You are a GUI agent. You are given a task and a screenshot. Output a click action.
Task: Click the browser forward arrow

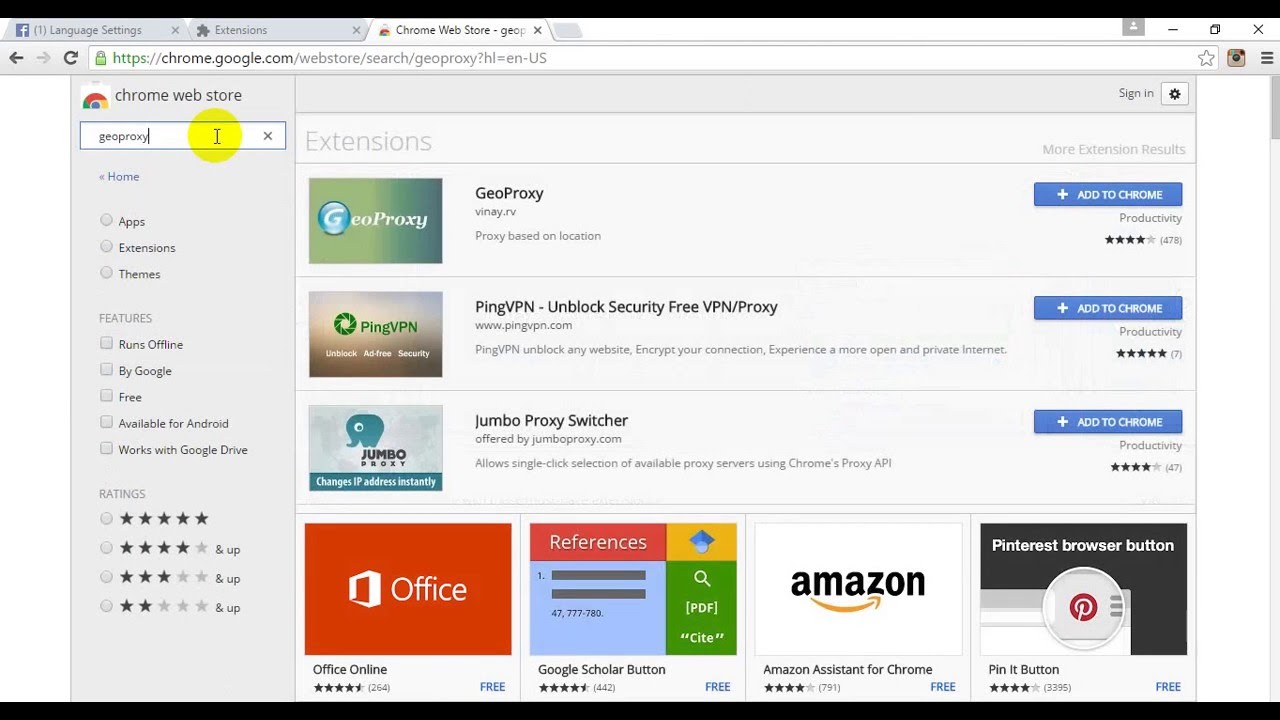pyautogui.click(x=43, y=58)
